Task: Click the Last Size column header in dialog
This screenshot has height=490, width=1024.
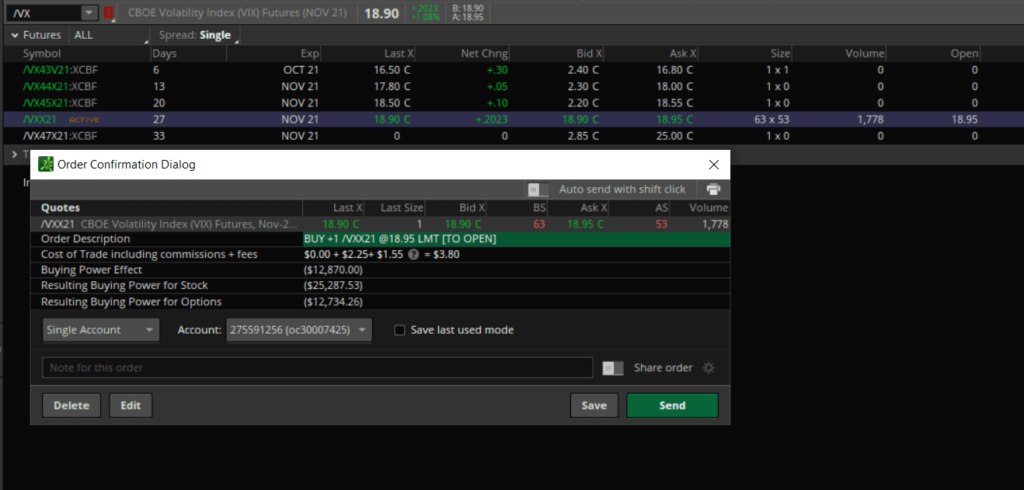Action: 402,208
